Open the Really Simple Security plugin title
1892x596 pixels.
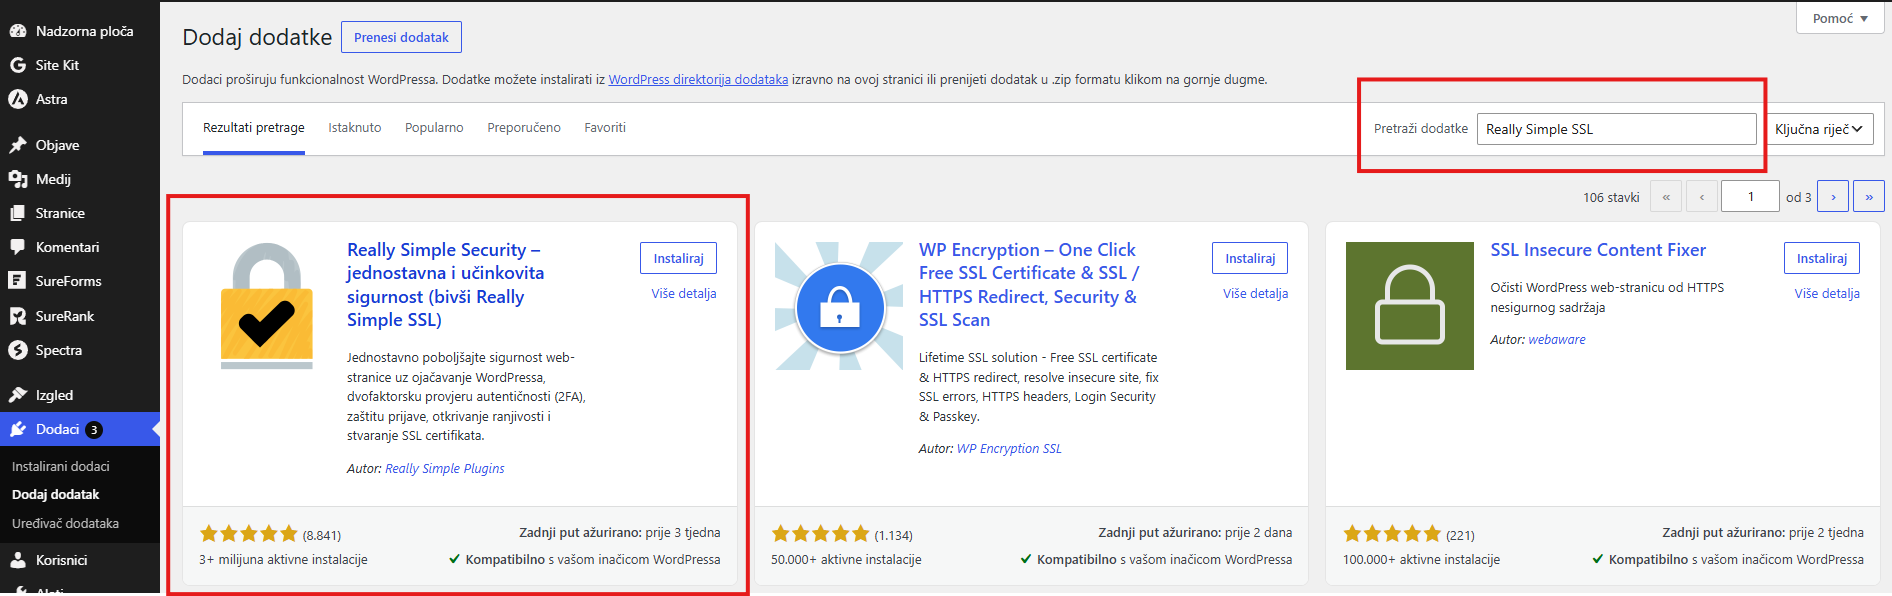[x=446, y=285]
